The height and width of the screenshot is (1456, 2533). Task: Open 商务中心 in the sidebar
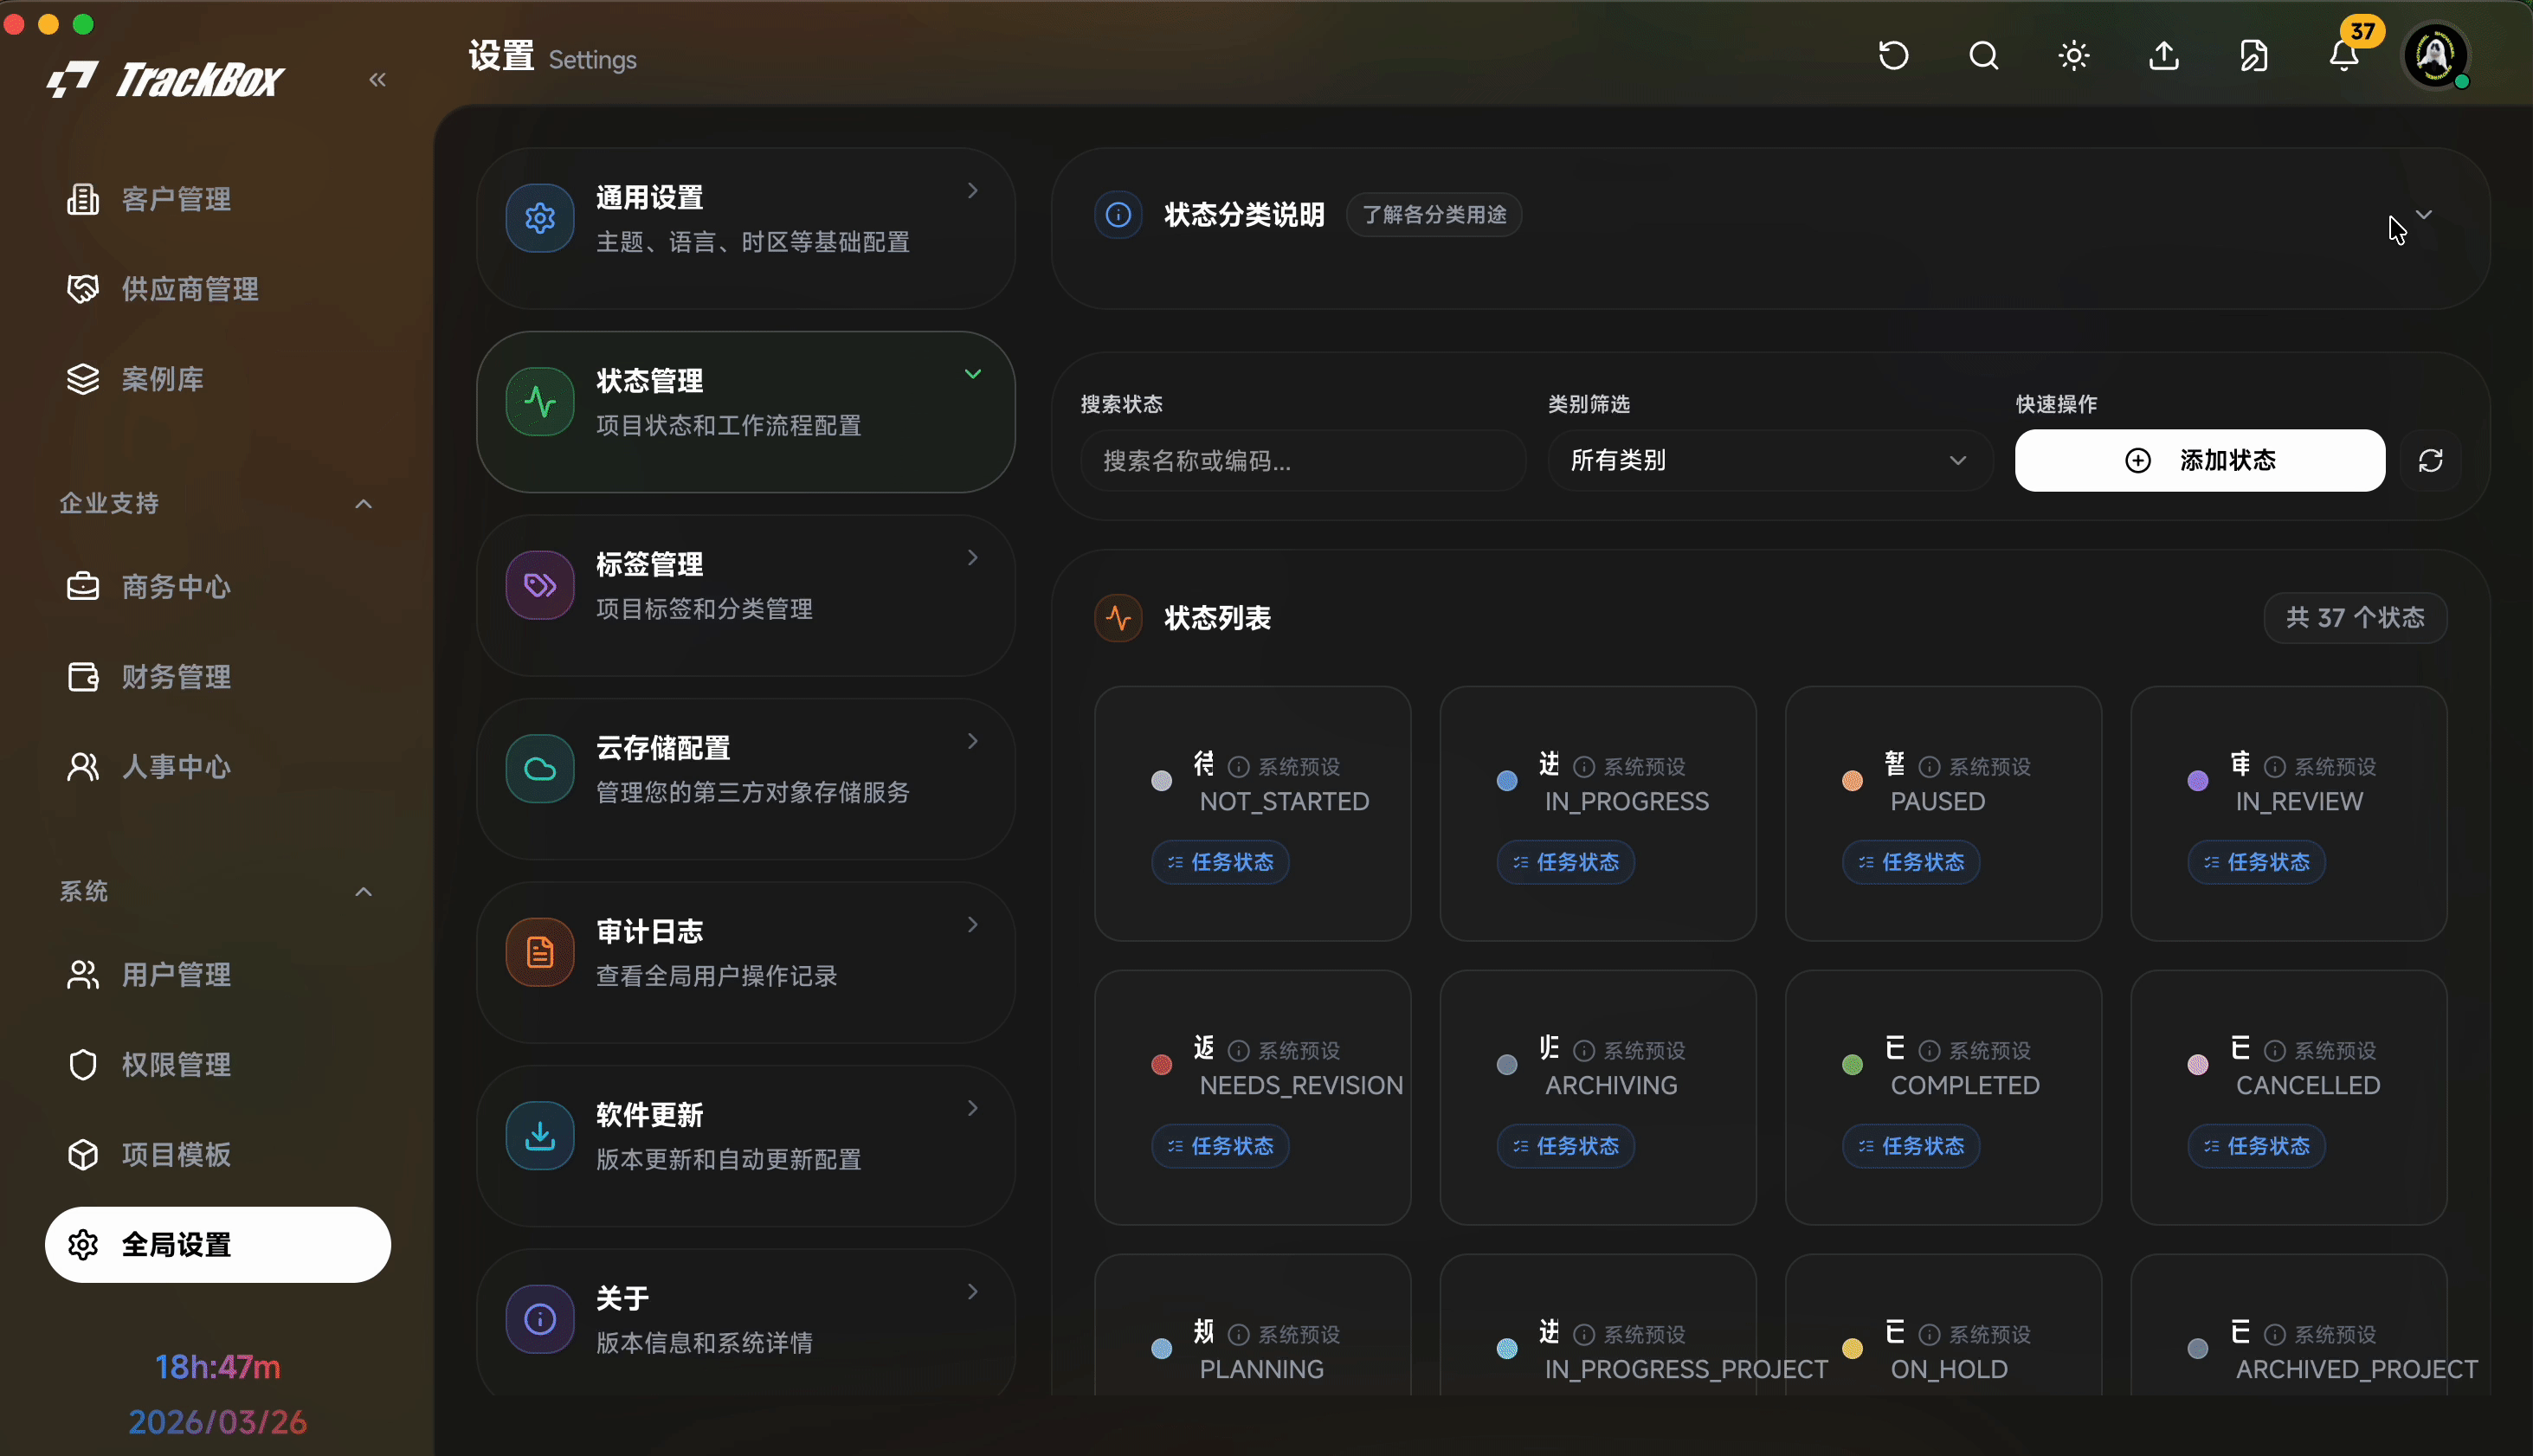tap(218, 587)
